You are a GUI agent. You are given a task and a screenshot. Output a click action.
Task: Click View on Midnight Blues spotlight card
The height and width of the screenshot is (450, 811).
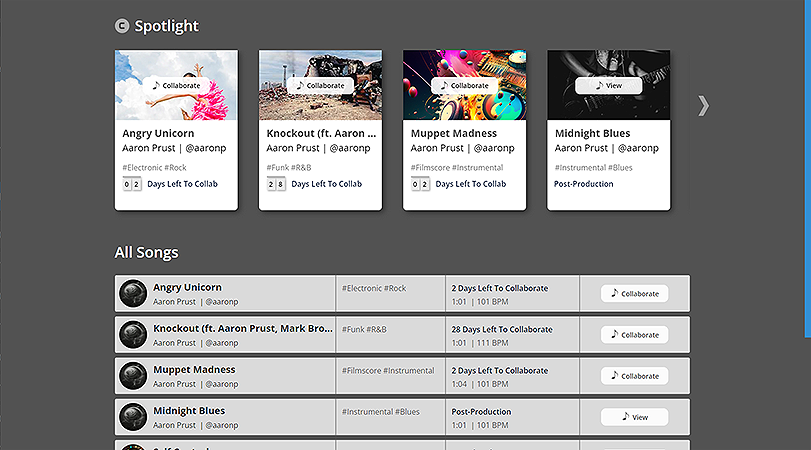click(x=609, y=85)
